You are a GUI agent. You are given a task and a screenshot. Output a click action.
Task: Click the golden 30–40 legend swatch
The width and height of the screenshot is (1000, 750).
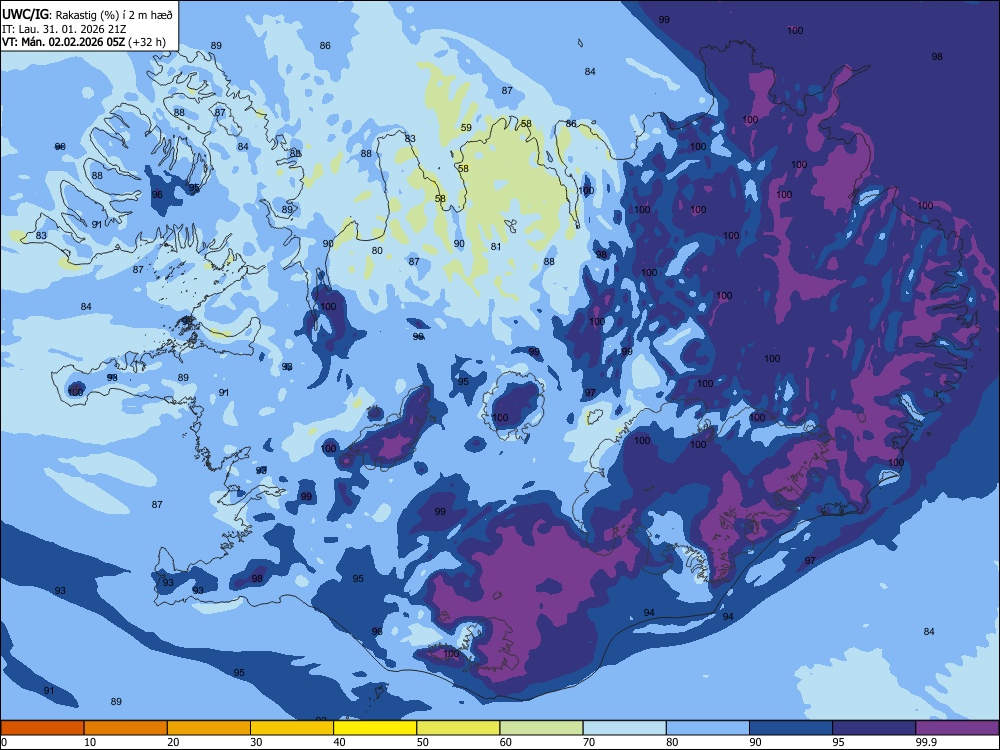tap(292, 728)
